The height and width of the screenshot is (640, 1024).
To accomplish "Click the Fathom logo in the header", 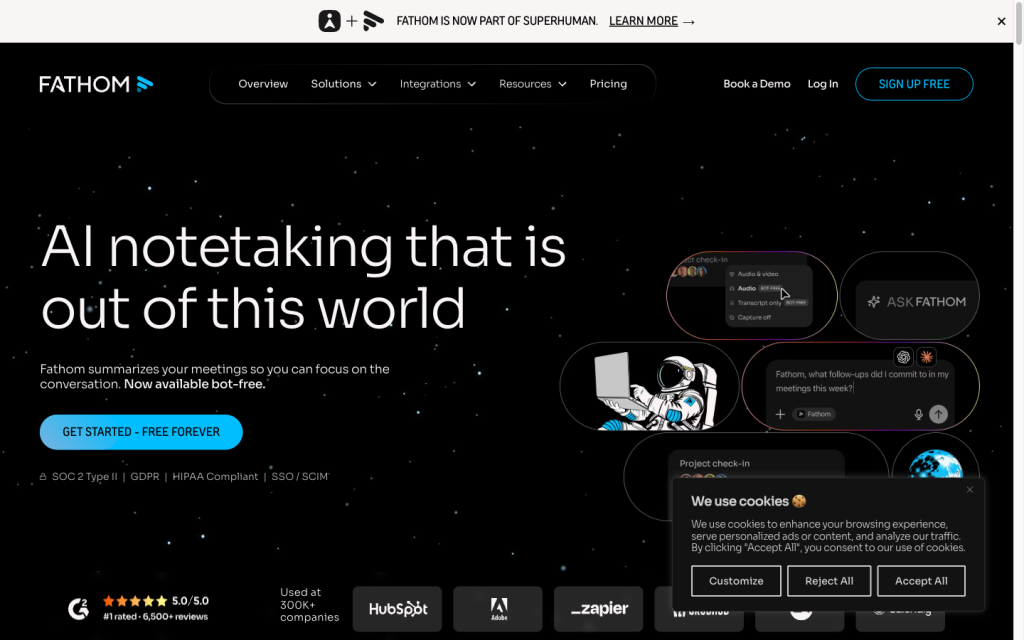I will (x=96, y=84).
